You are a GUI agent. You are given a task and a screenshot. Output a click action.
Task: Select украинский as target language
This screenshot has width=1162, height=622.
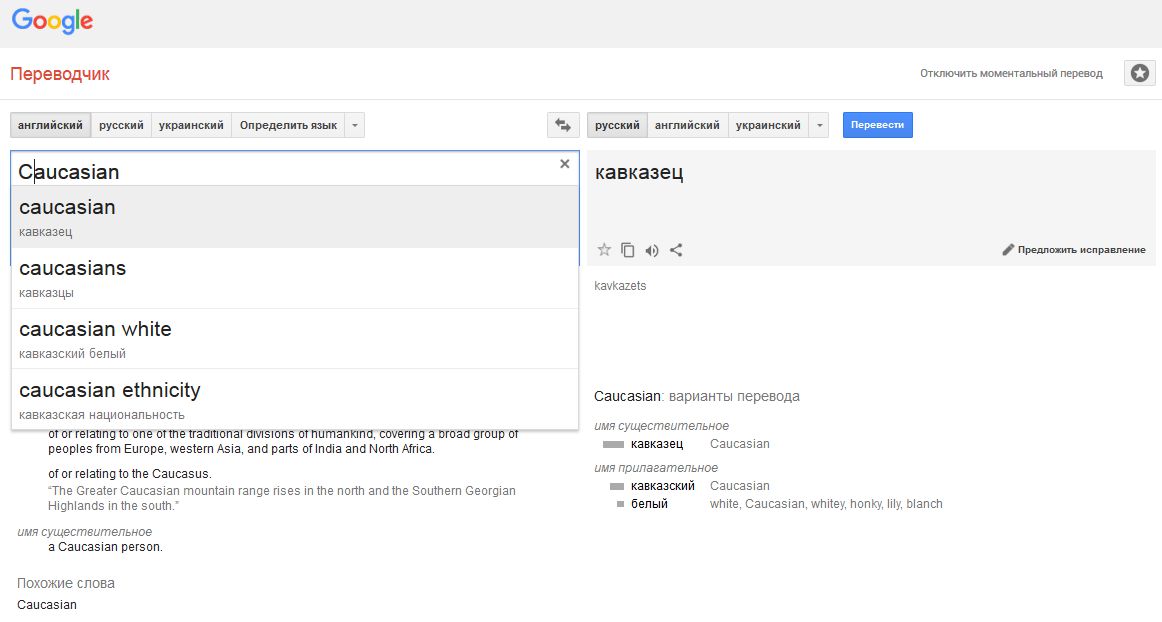tap(768, 125)
